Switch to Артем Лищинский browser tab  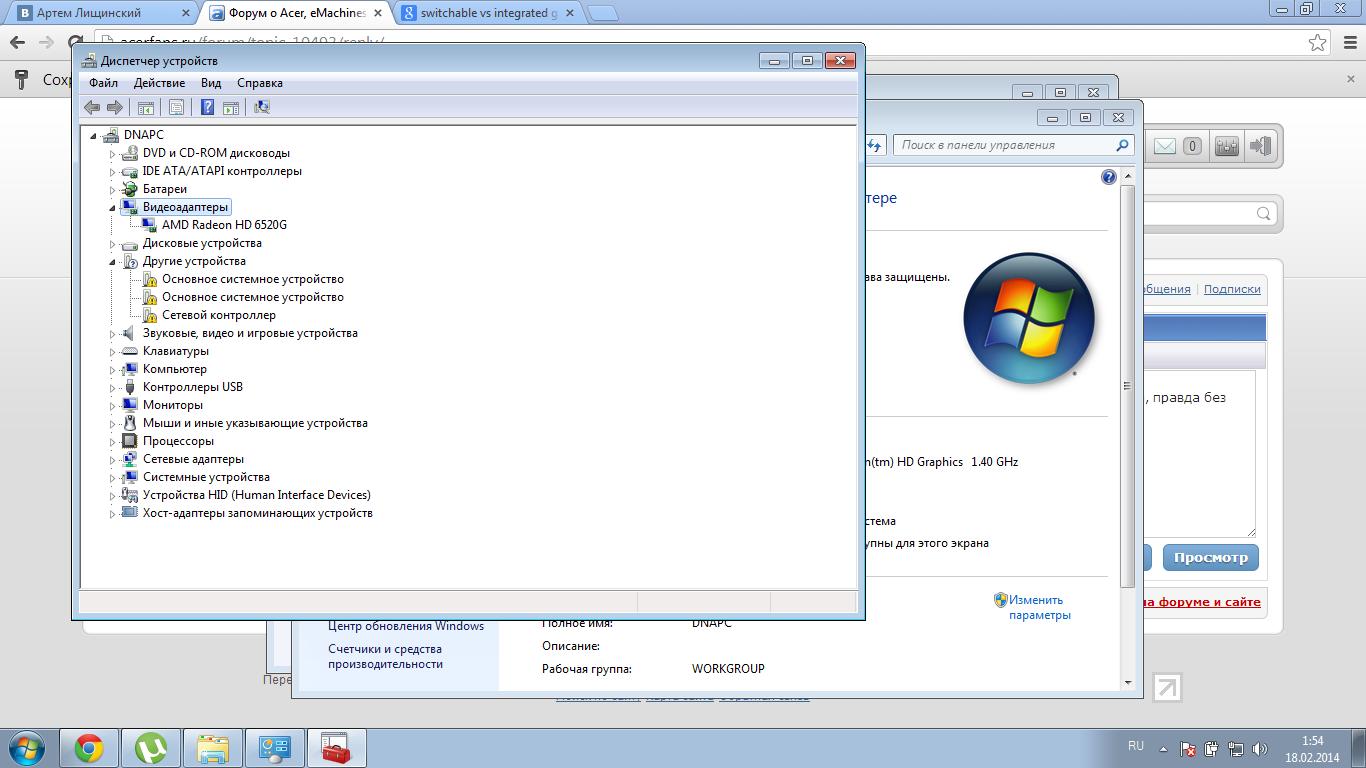coord(100,13)
